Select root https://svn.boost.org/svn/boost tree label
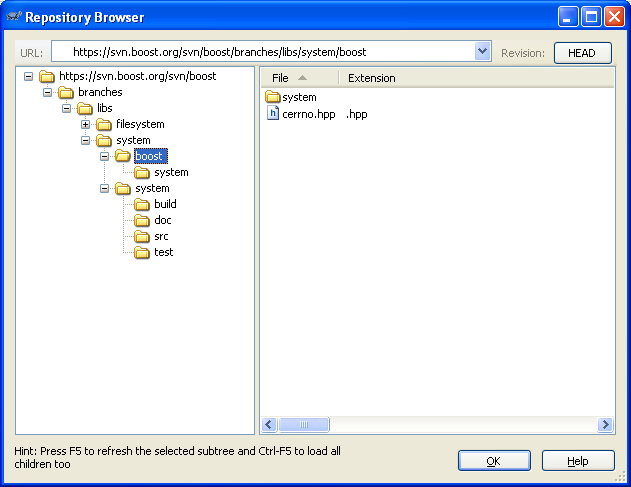The height and width of the screenshot is (487, 631). 138,76
